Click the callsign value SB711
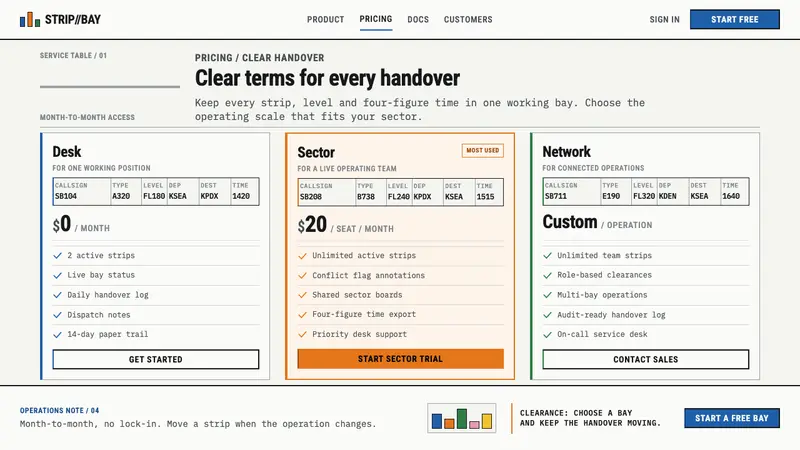This screenshot has height=450, width=800. click(556, 196)
